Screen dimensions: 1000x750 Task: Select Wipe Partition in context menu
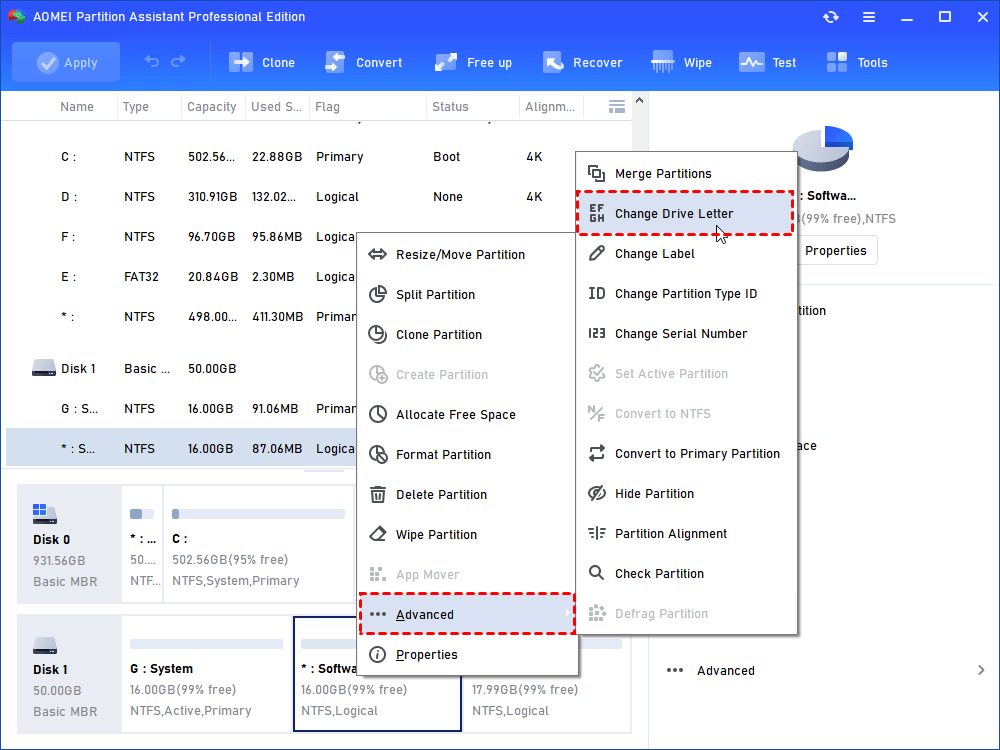click(x=467, y=534)
